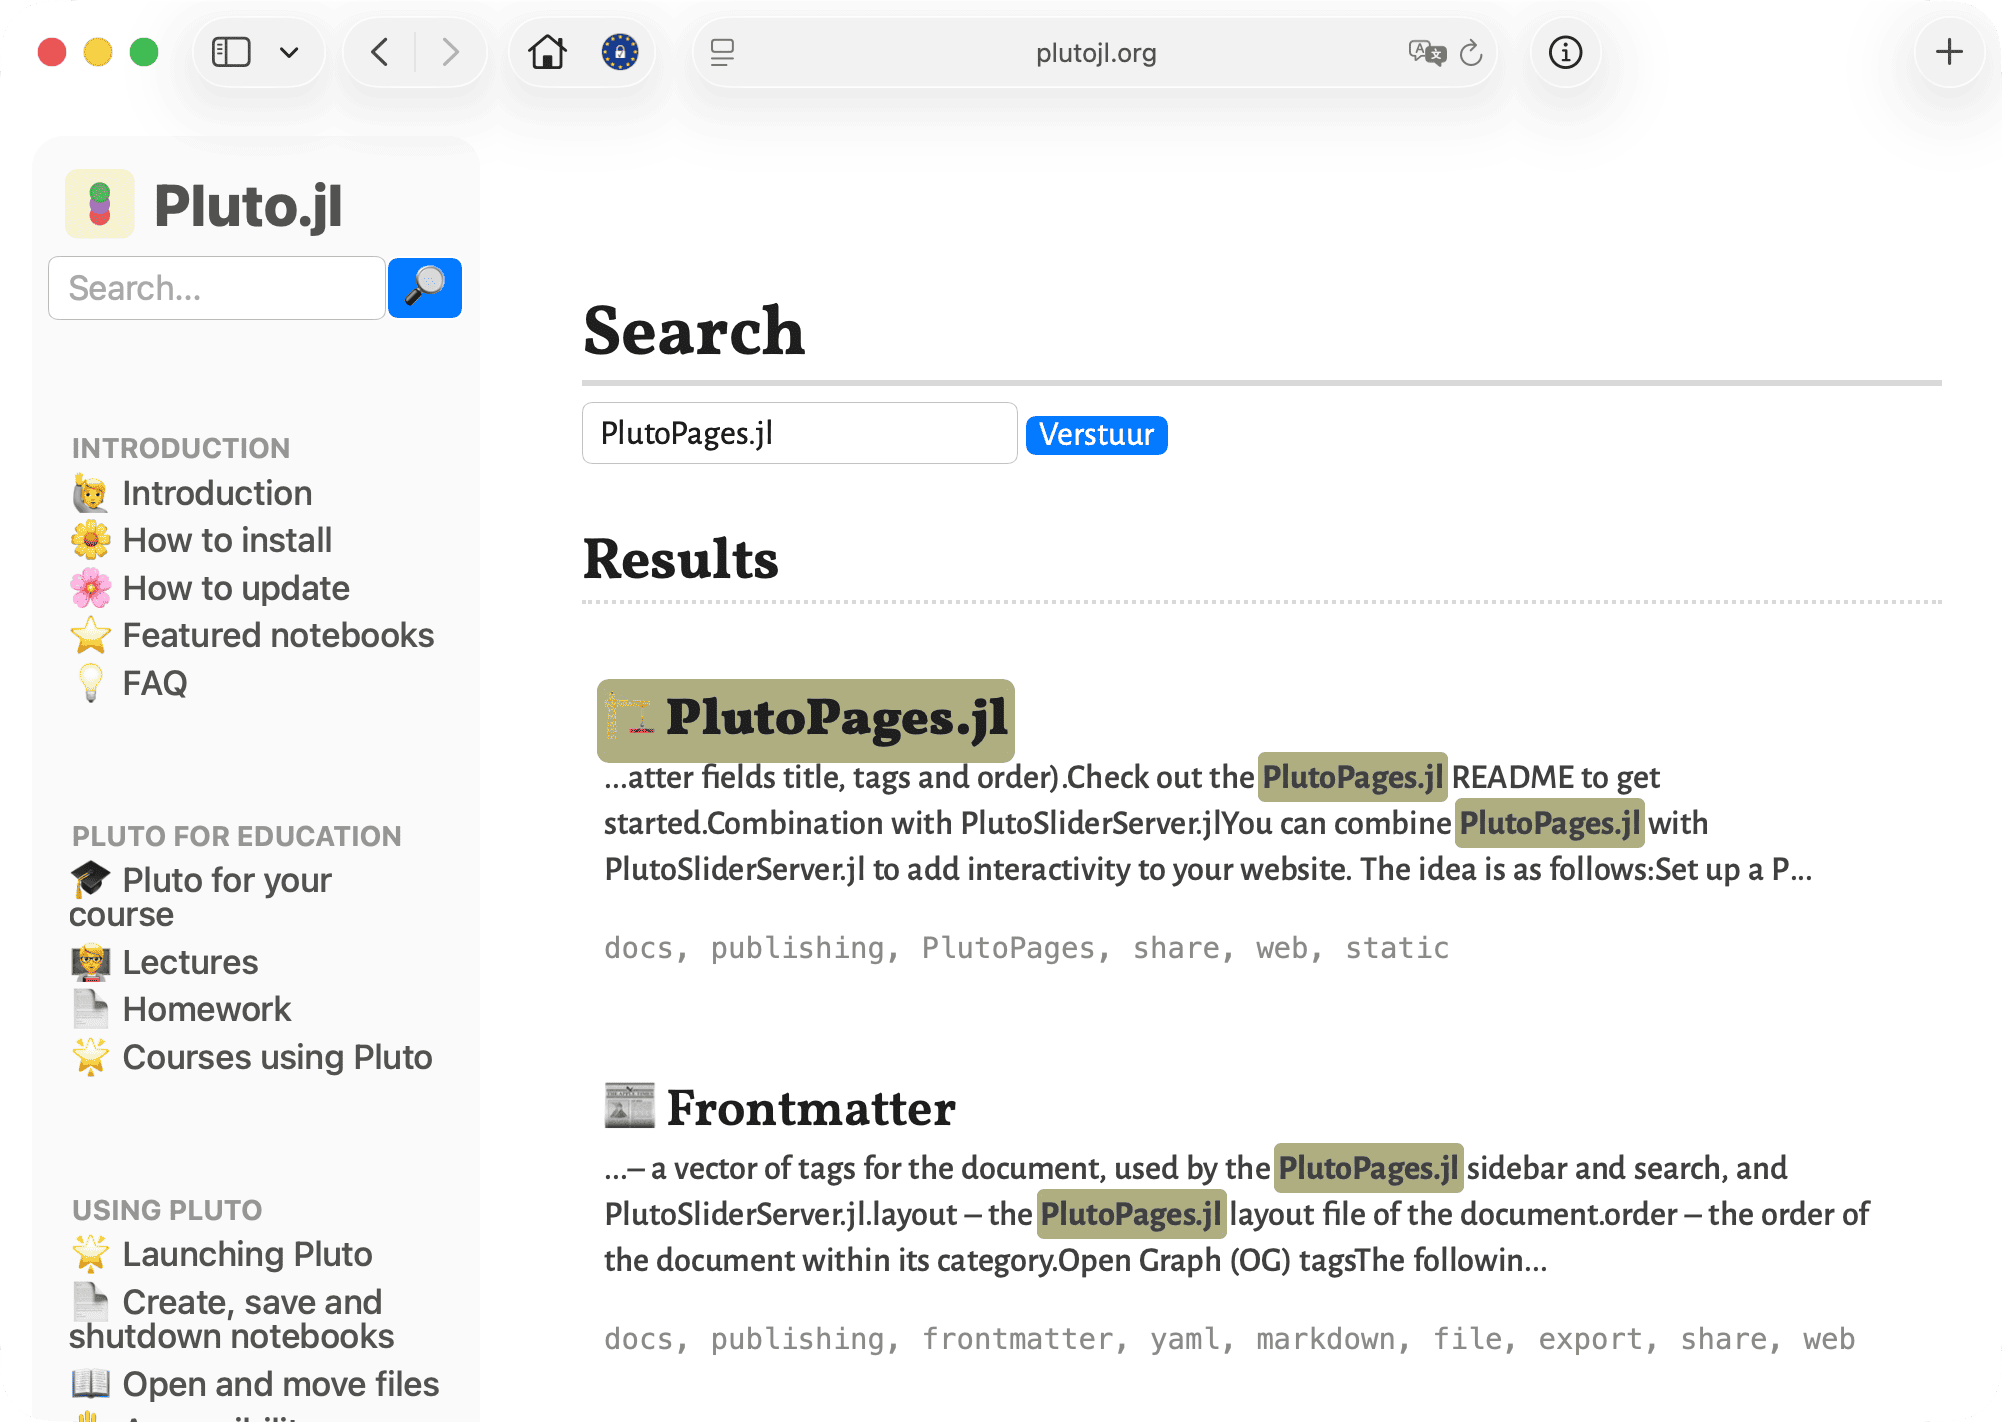Click the 'markdown' tag under Frontmatter result

click(1325, 1339)
